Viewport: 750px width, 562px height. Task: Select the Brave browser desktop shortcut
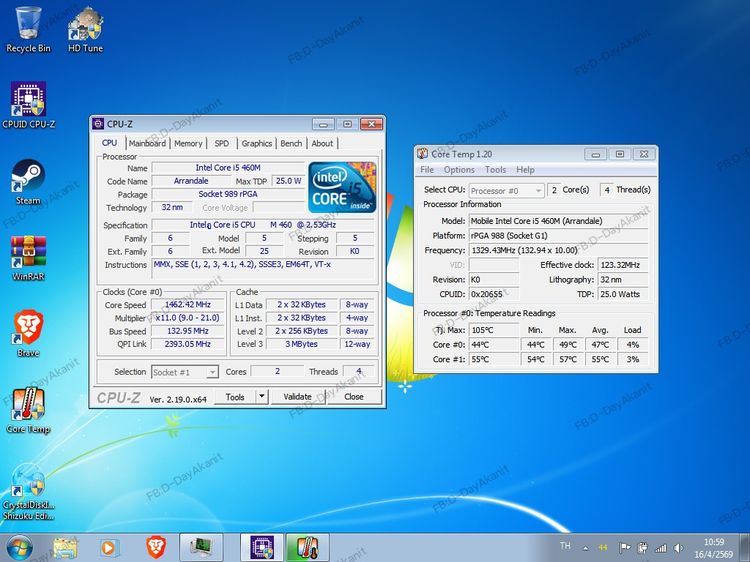(28, 334)
